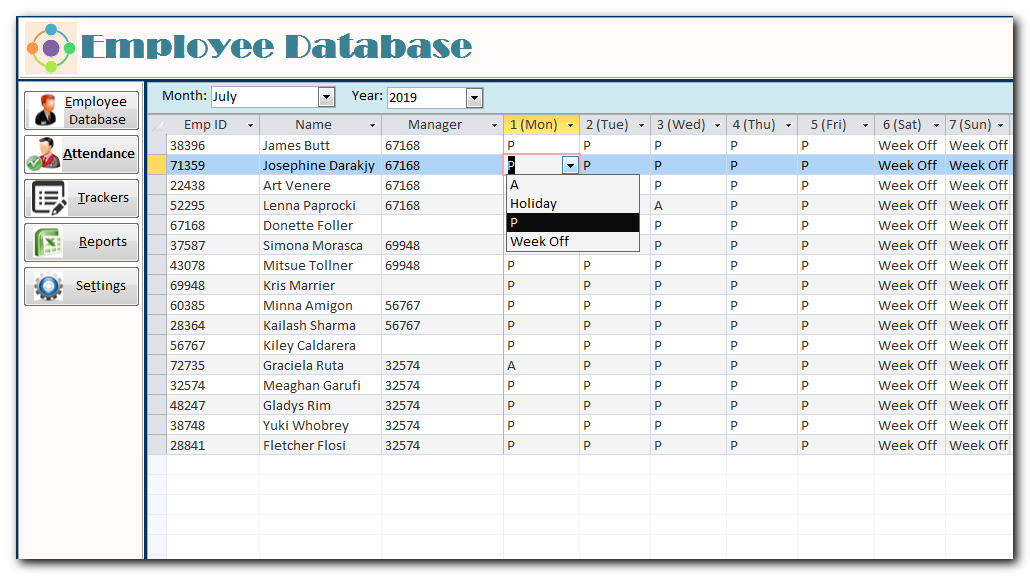Click the Attendance person checkmark icon
Screen dimensions: 1030x576
point(44,154)
